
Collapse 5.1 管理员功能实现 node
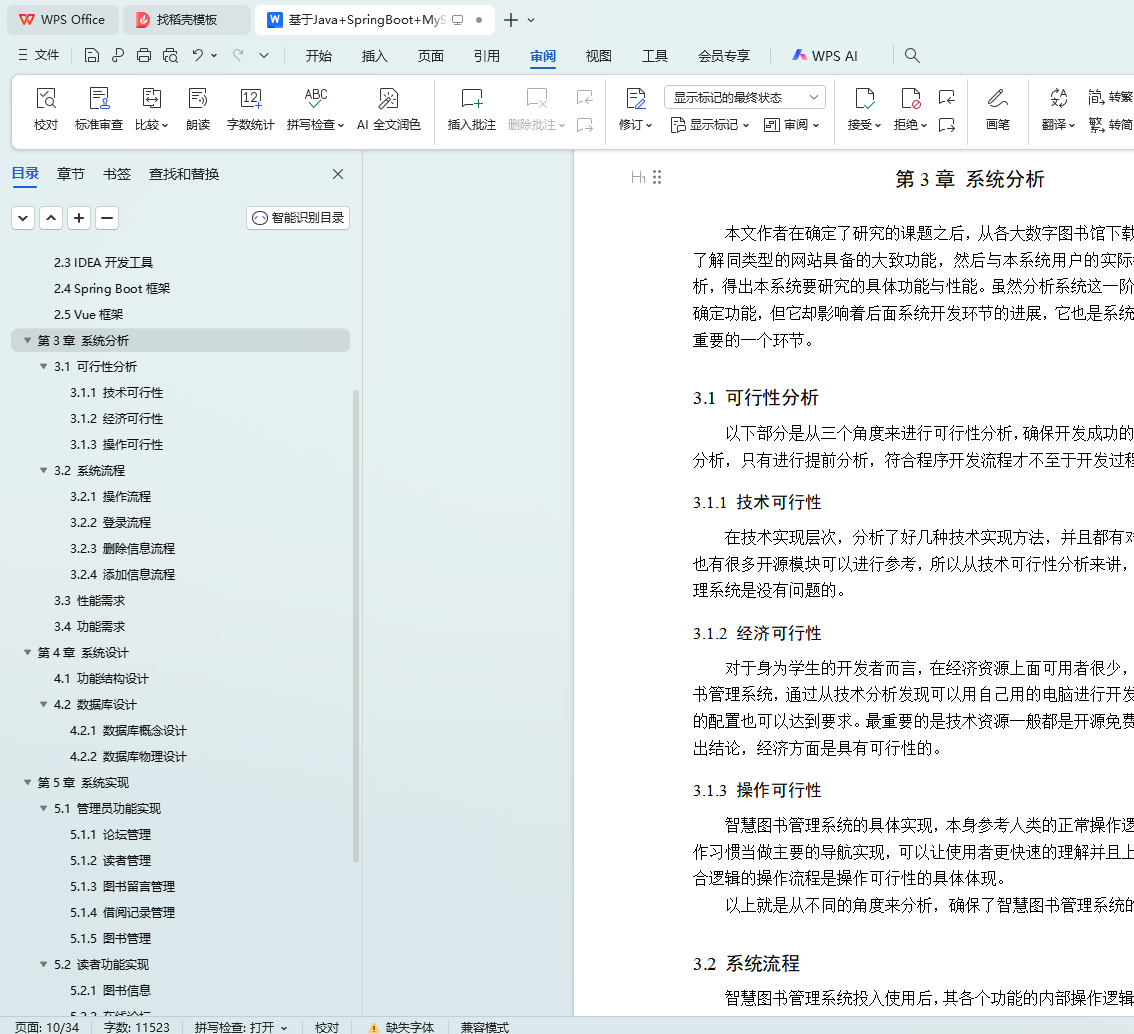pos(43,808)
